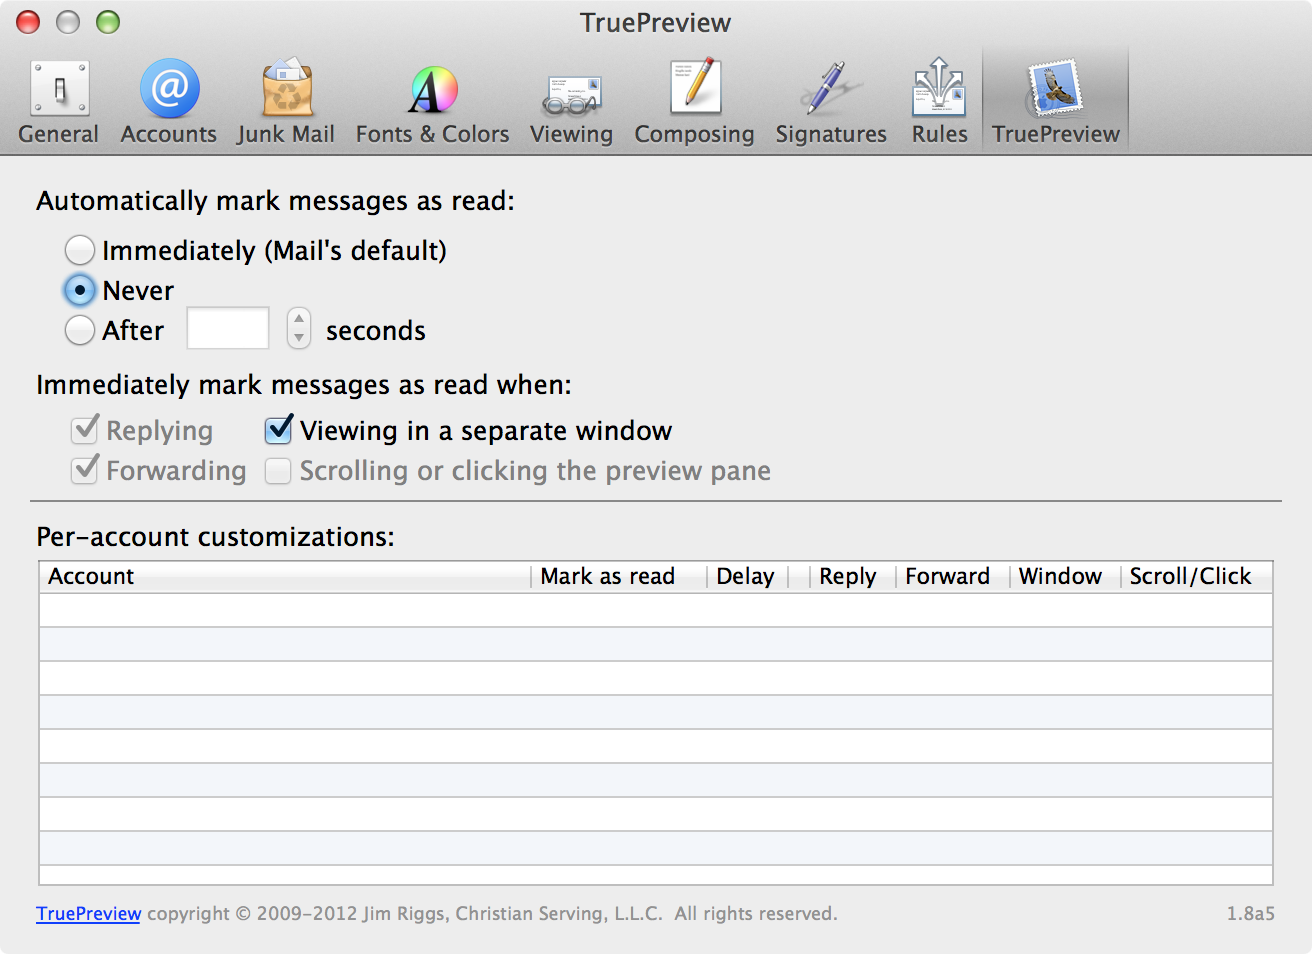The height and width of the screenshot is (954, 1312).
Task: Toggle the Replying checkbox
Action: pos(85,430)
